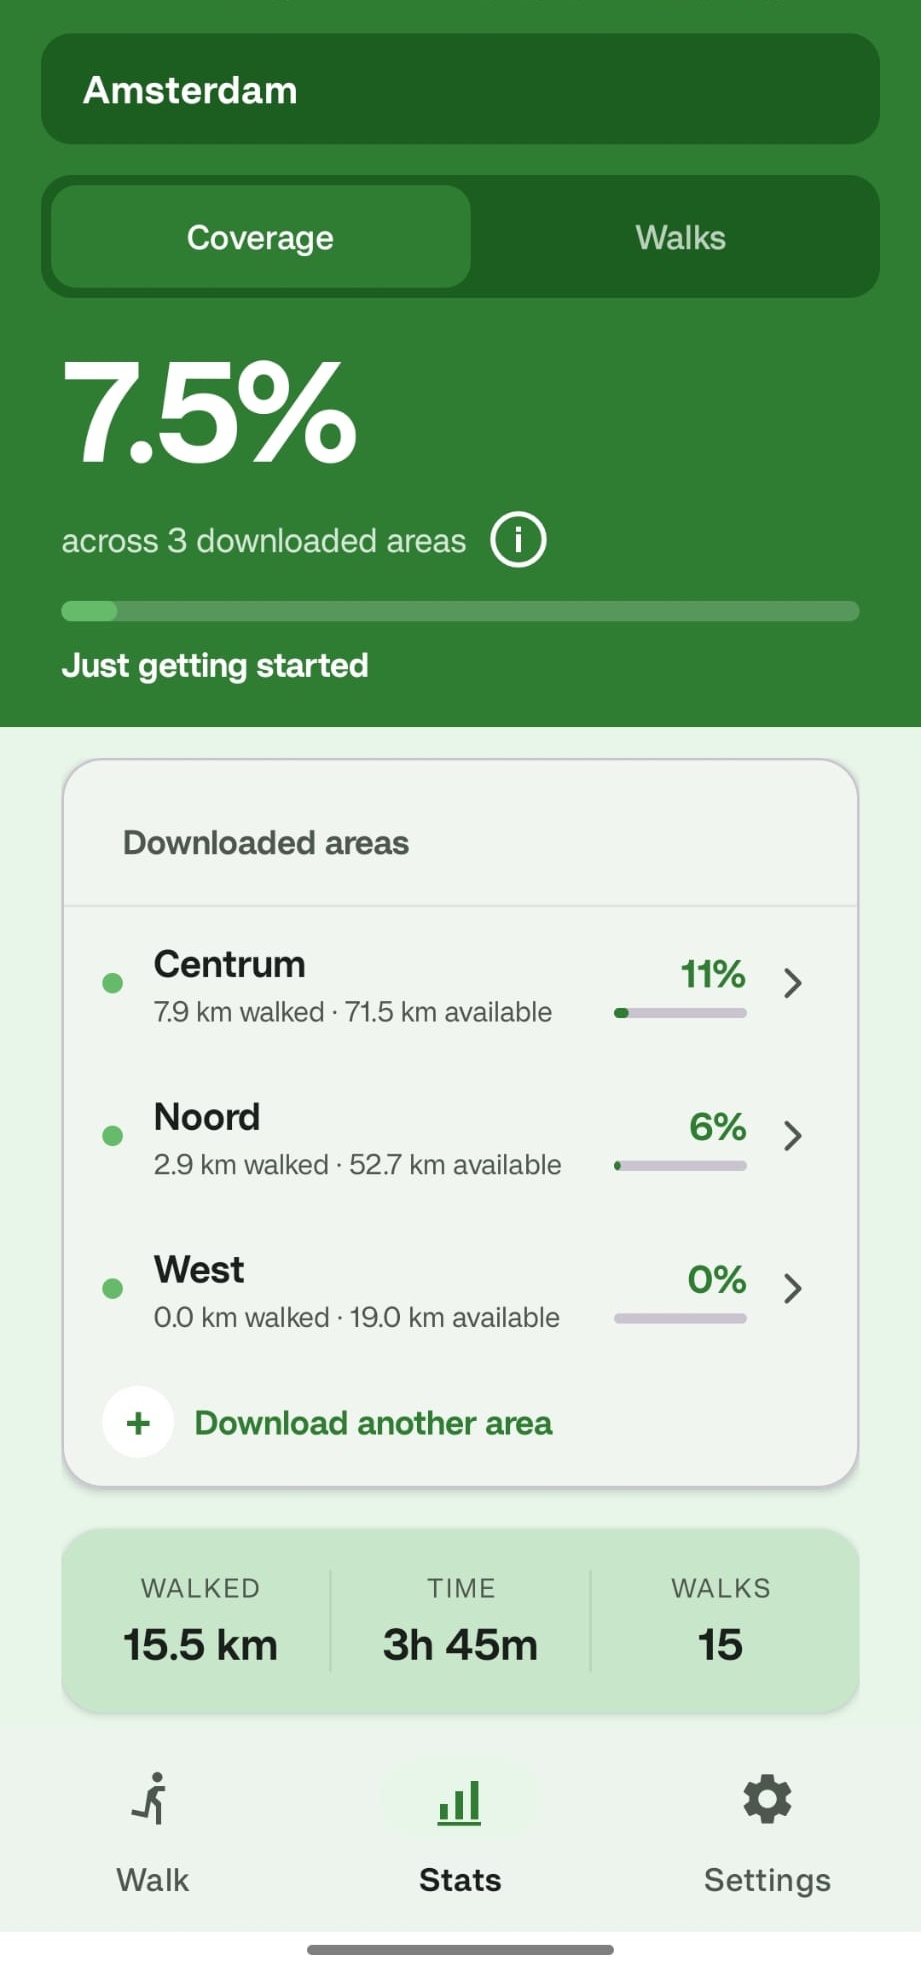Expand Centrum area details chevron

pos(793,983)
